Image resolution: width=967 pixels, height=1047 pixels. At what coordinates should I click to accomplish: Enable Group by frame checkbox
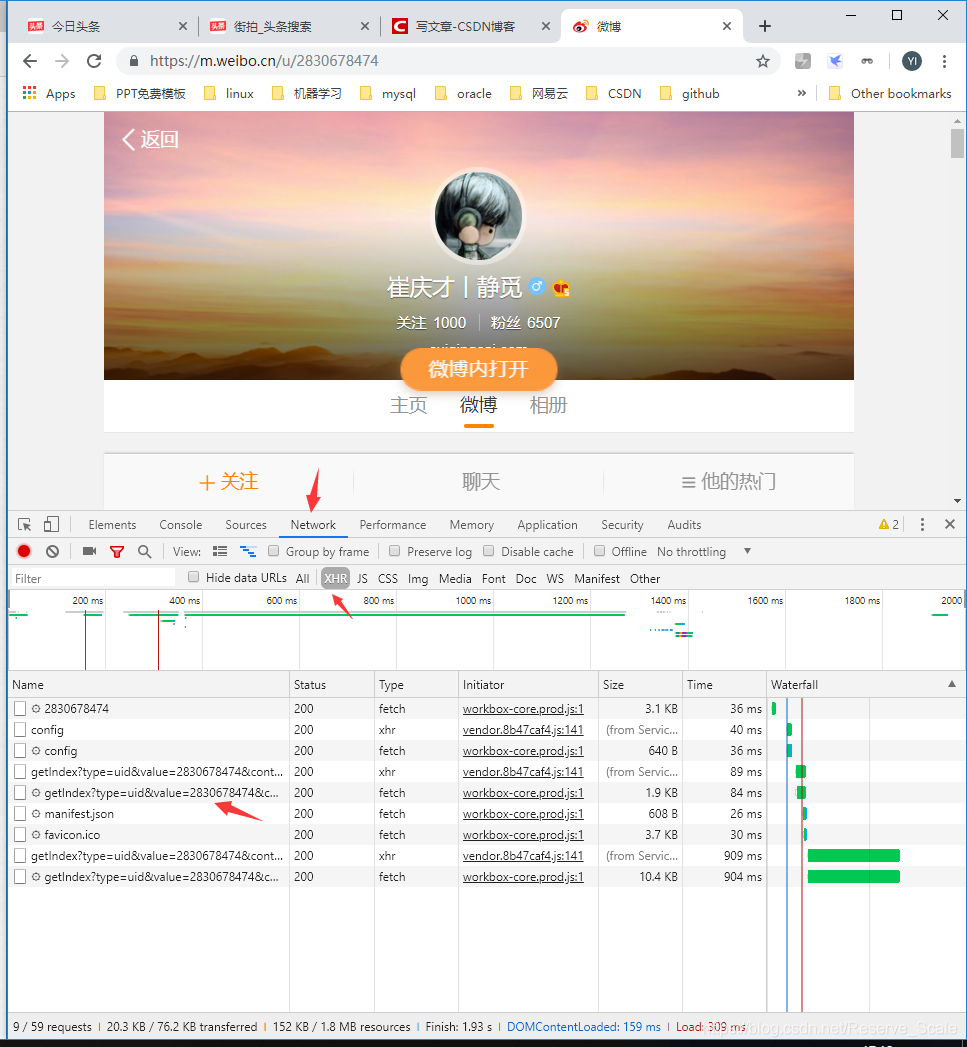pos(273,551)
